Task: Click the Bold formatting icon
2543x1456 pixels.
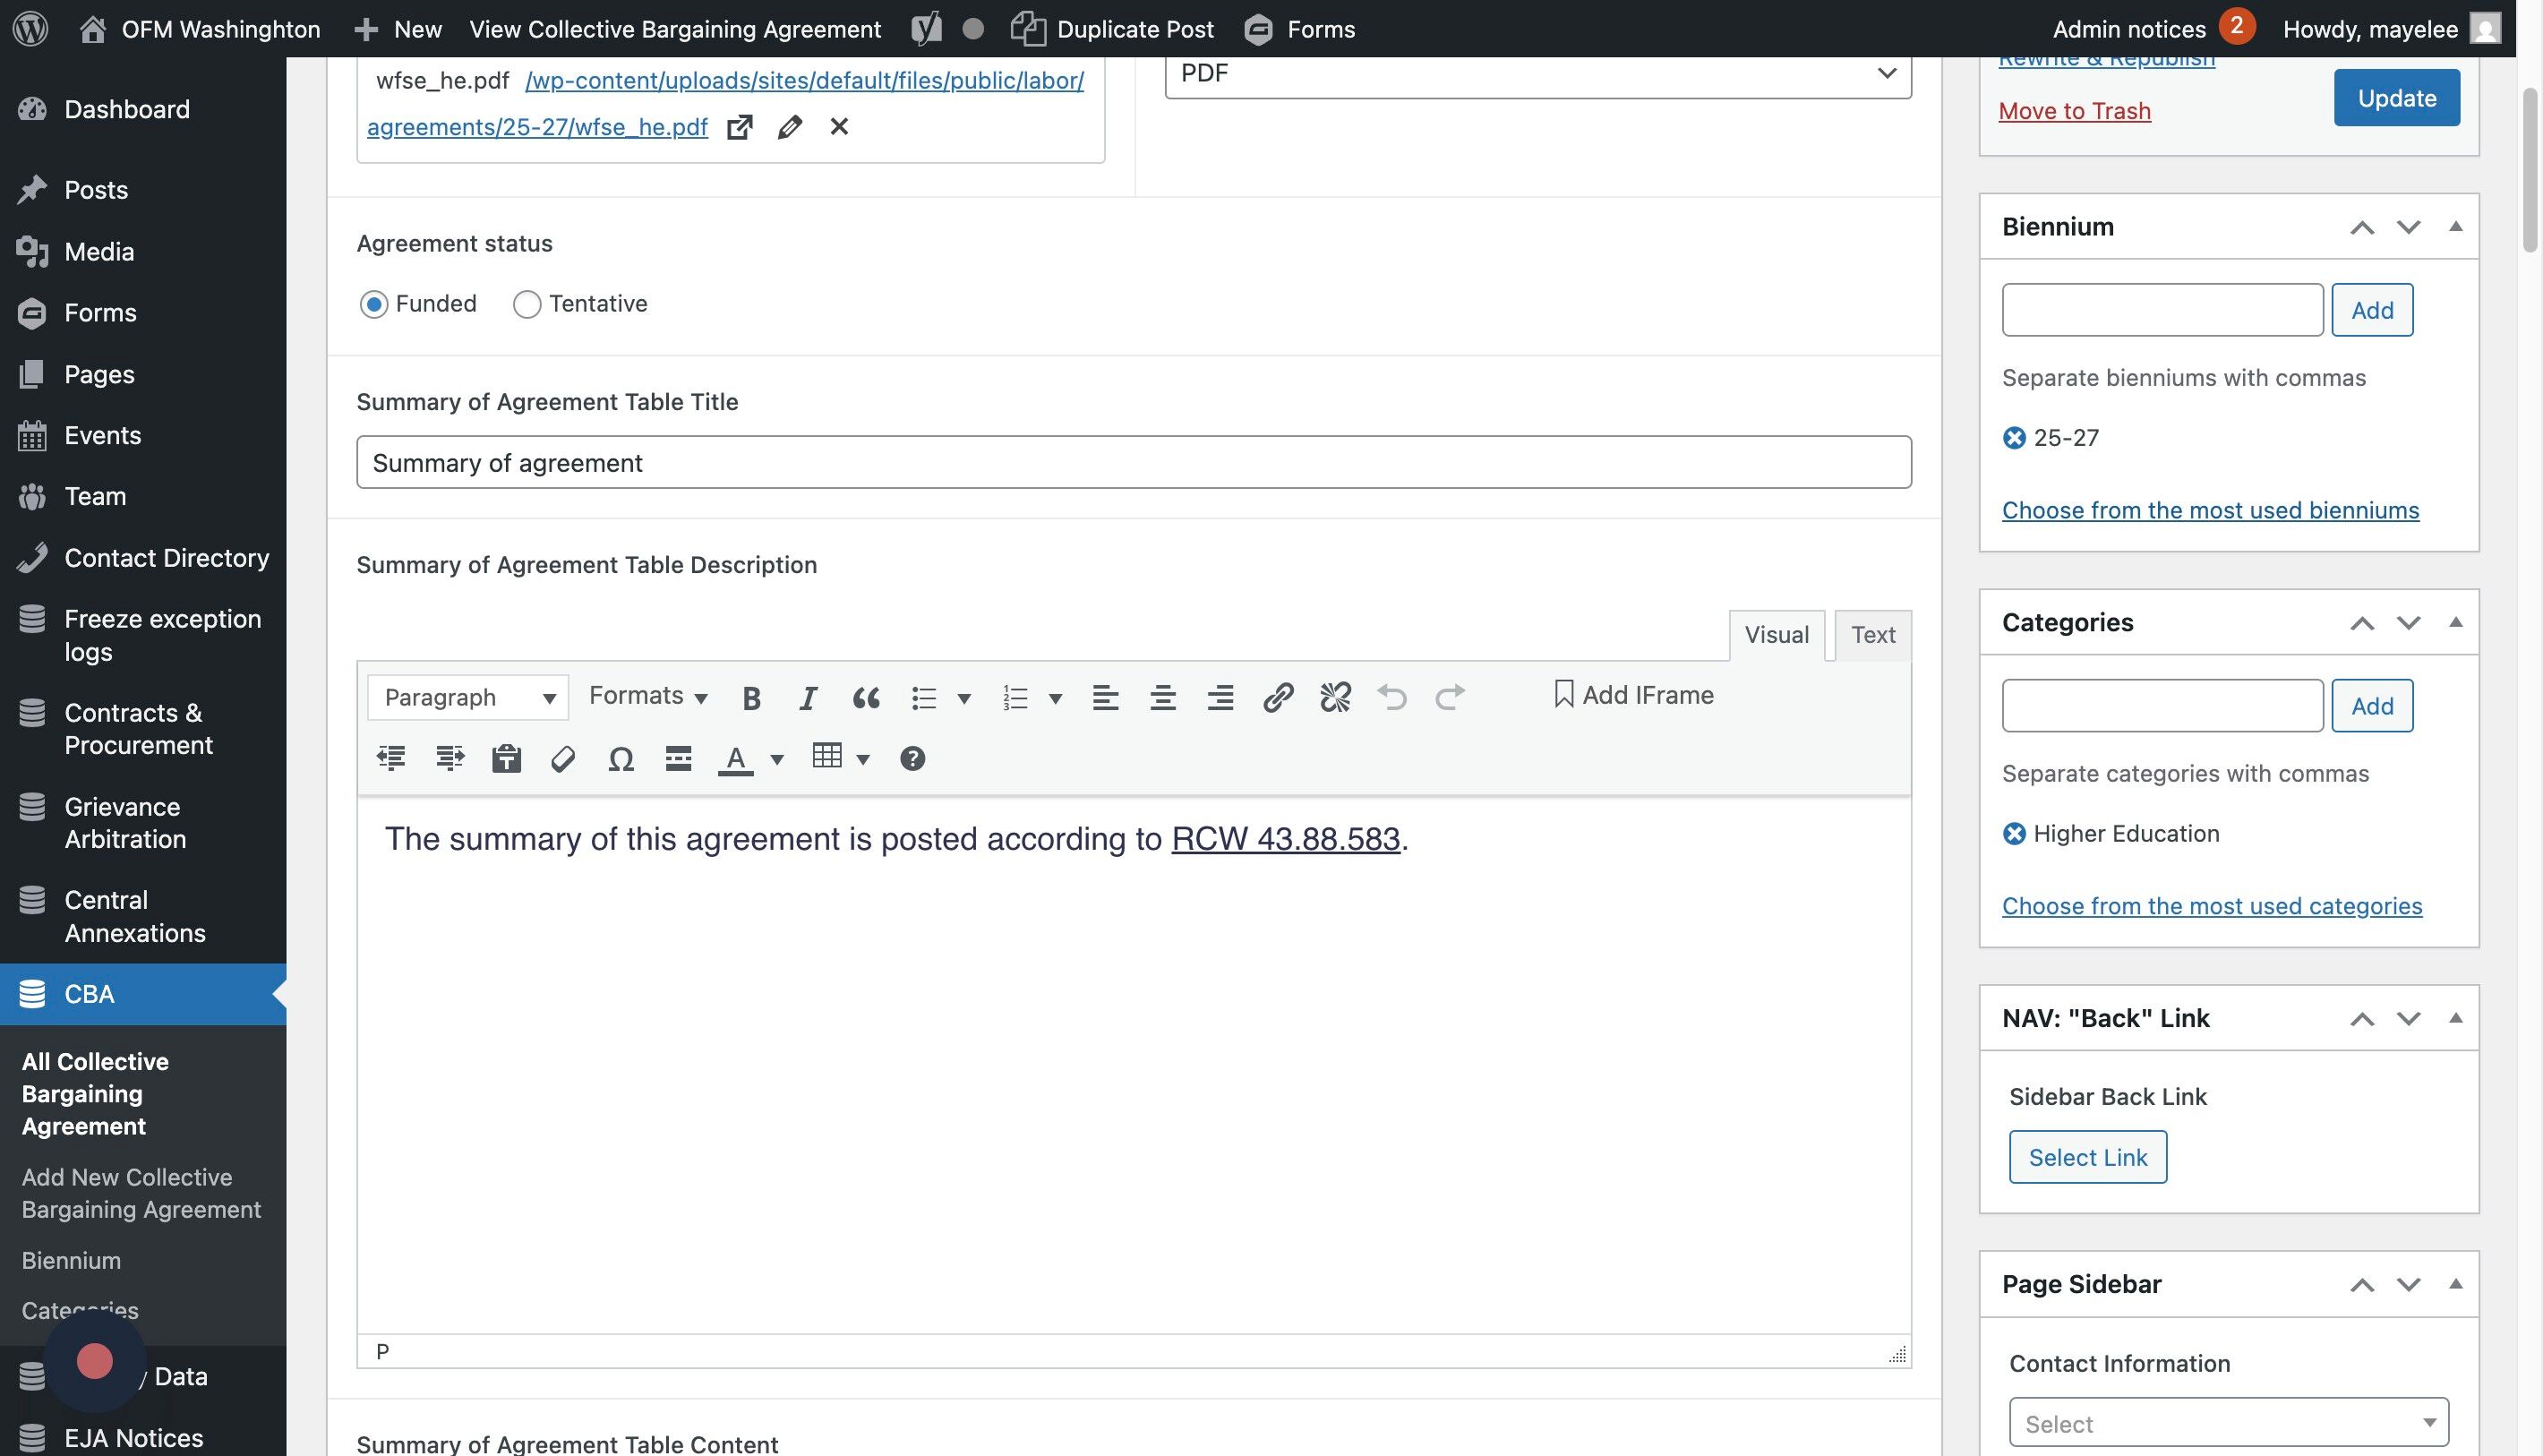Action: point(752,697)
